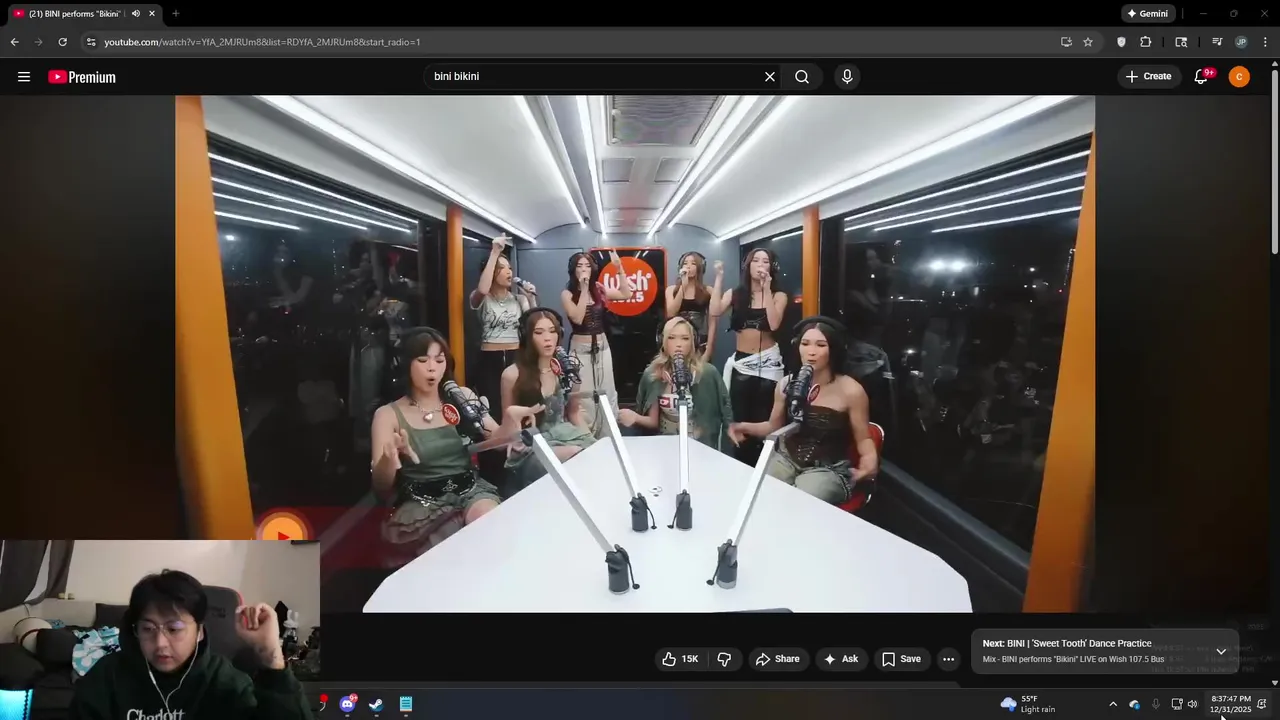This screenshot has height=720, width=1280.
Task: Open the shield extension icon
Action: tap(1121, 42)
